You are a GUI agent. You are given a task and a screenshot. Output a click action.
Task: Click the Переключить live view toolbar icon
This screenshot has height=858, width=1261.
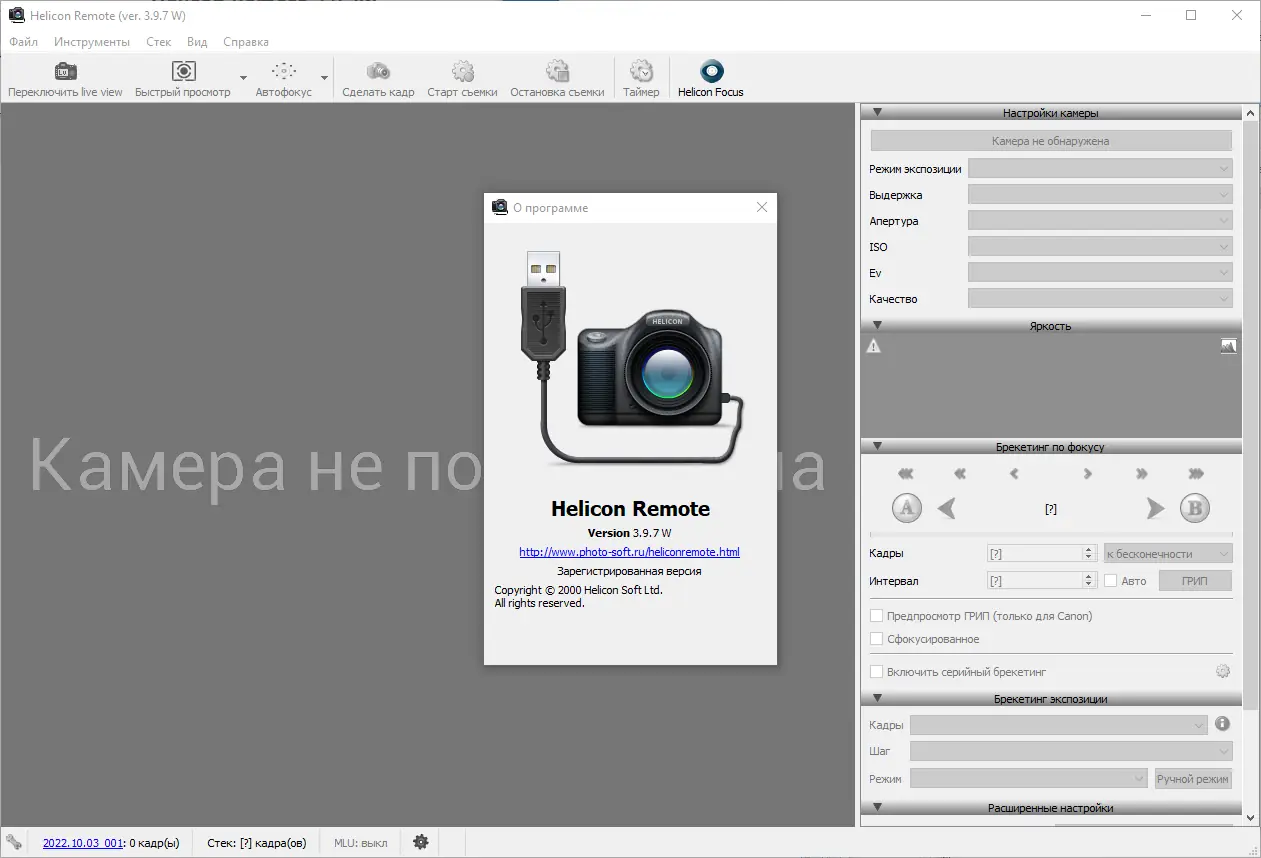(x=65, y=72)
